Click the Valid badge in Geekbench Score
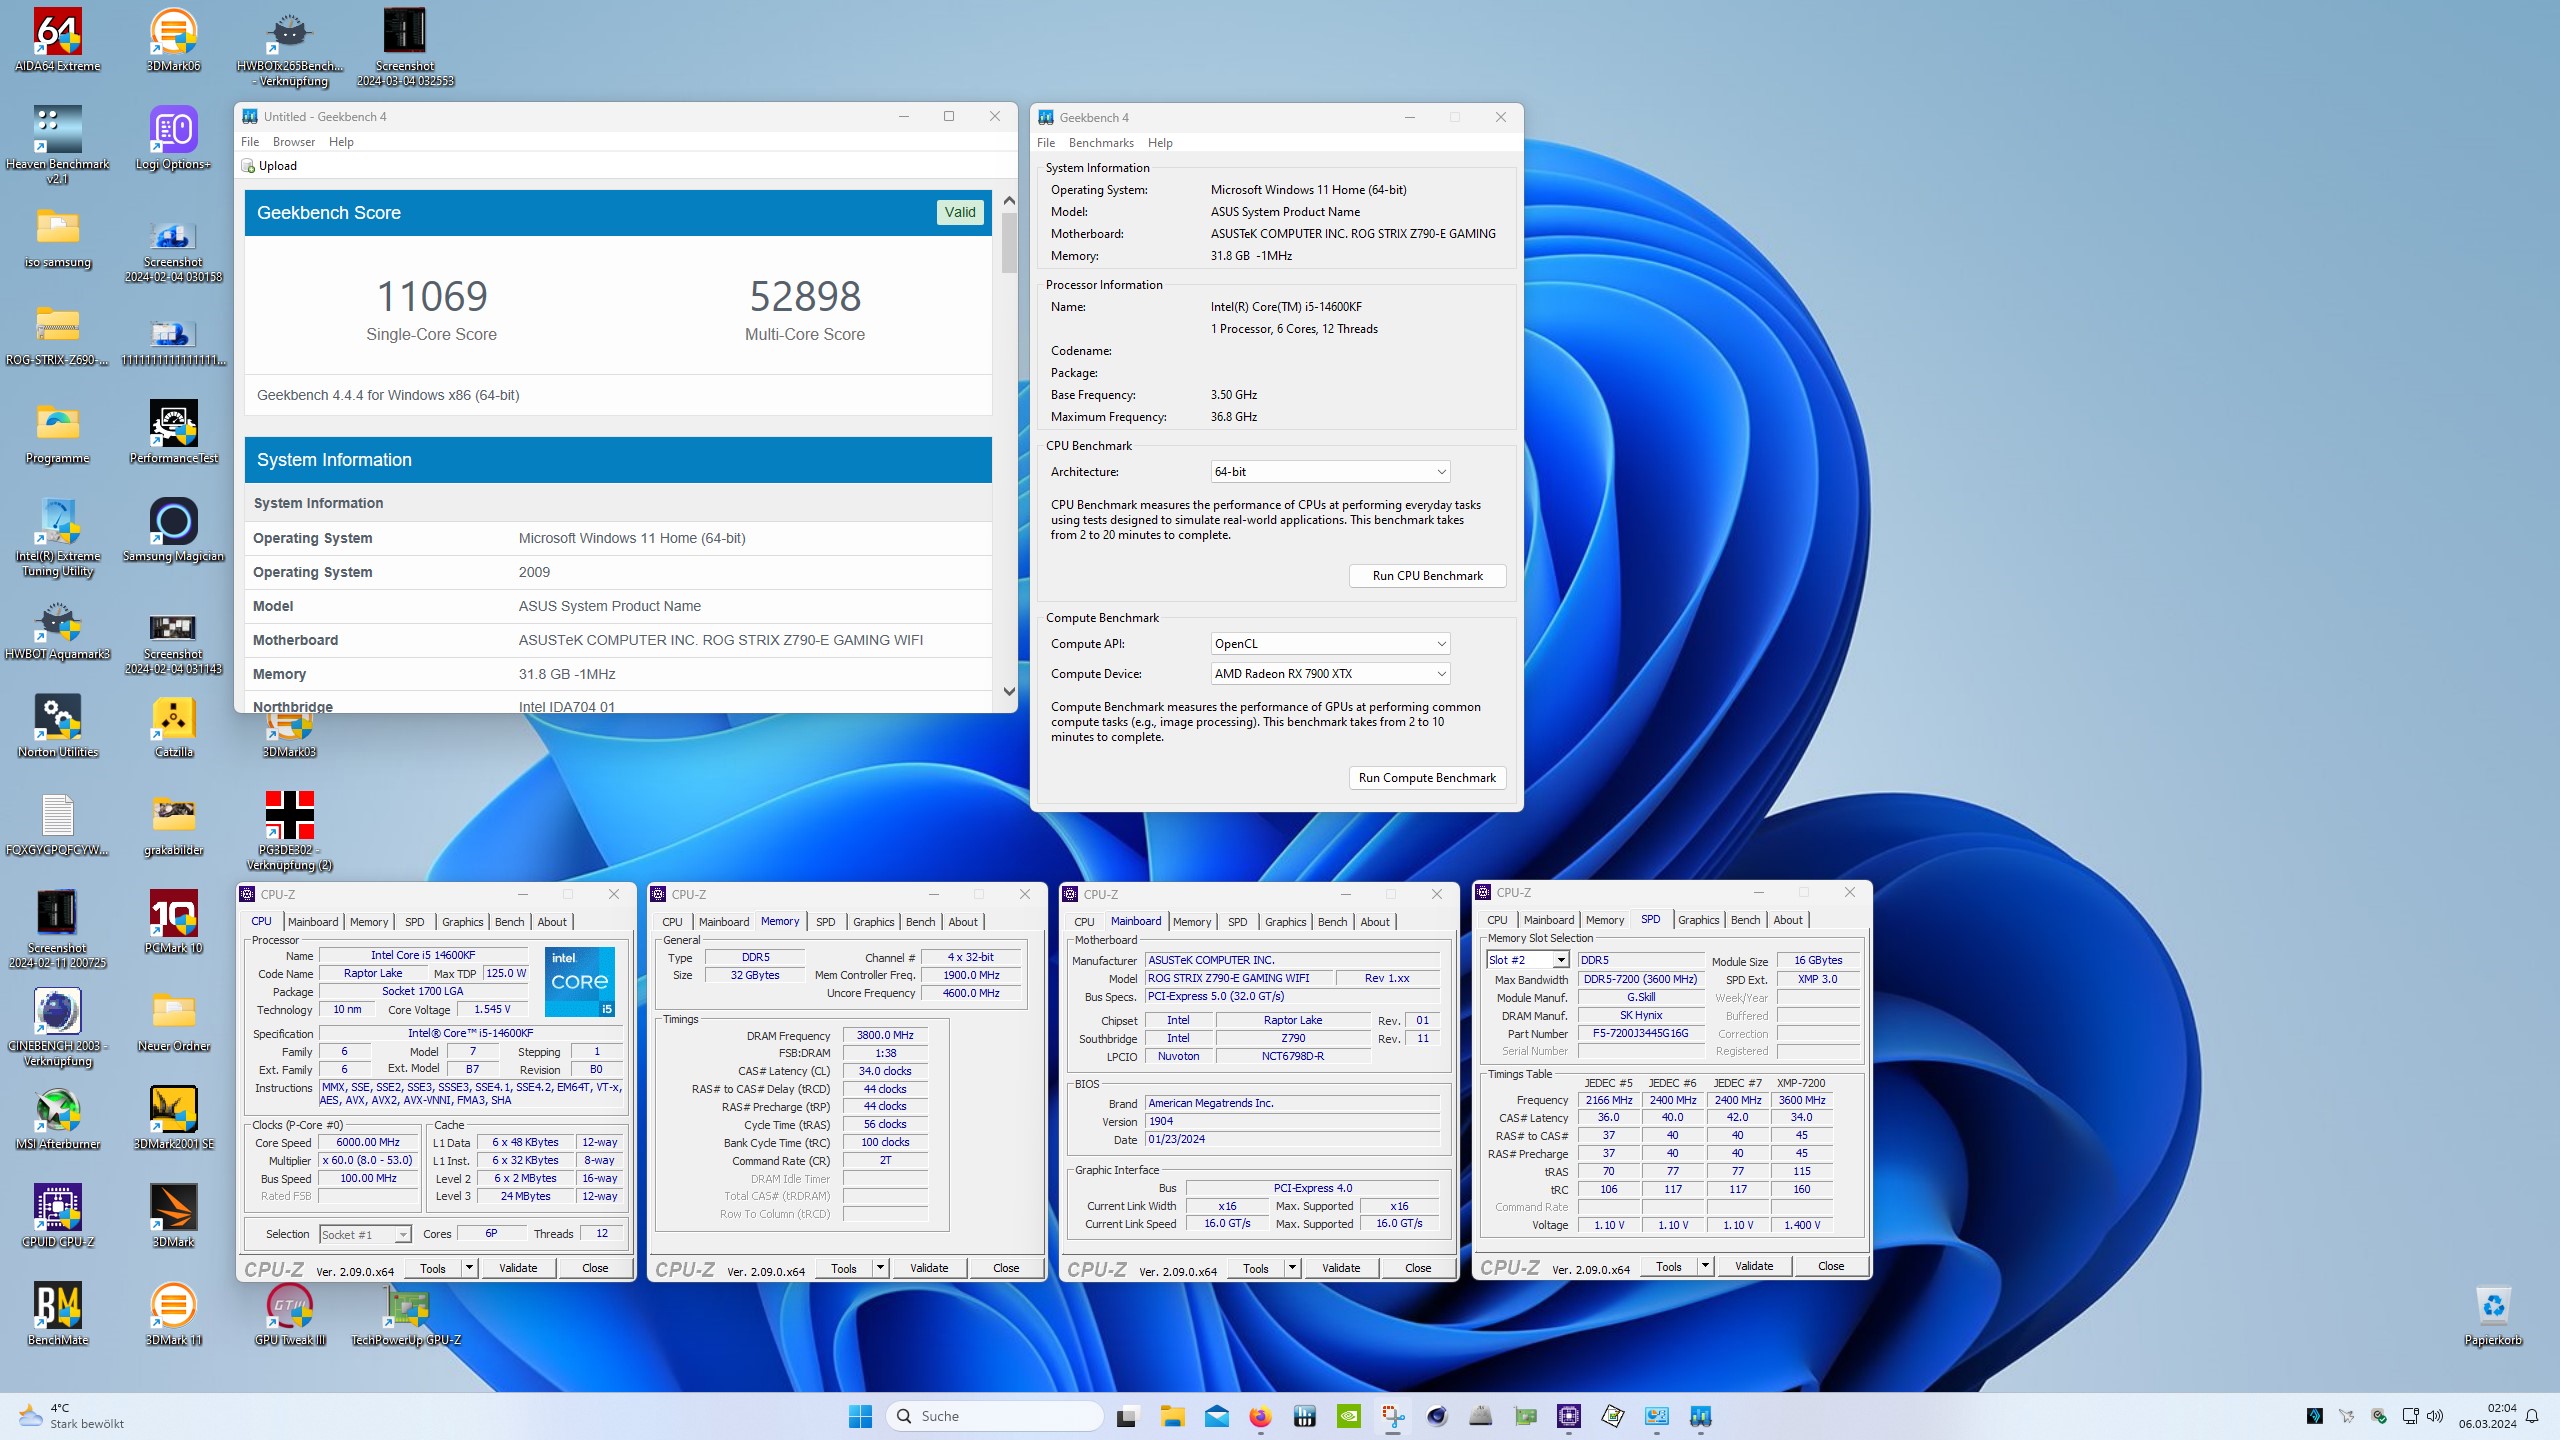The image size is (2560, 1440). [x=960, y=212]
